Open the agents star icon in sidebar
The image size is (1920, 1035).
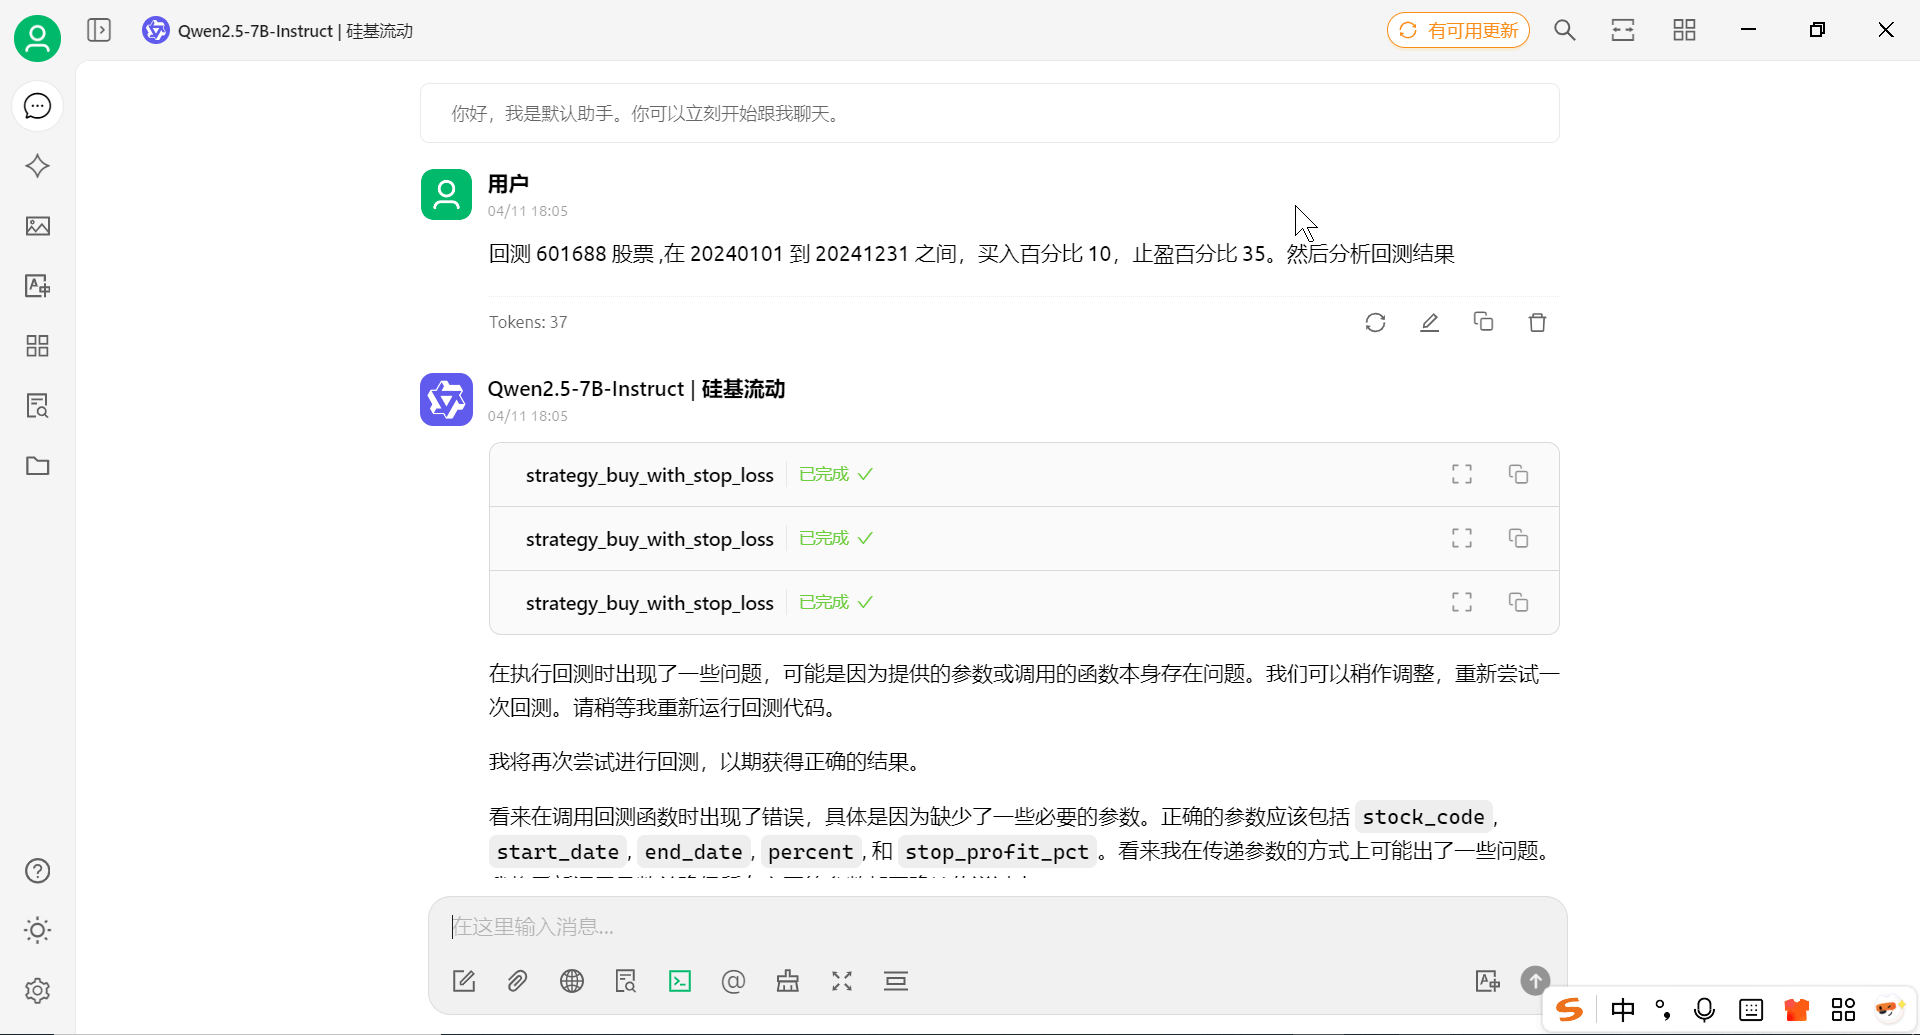pyautogui.click(x=37, y=166)
